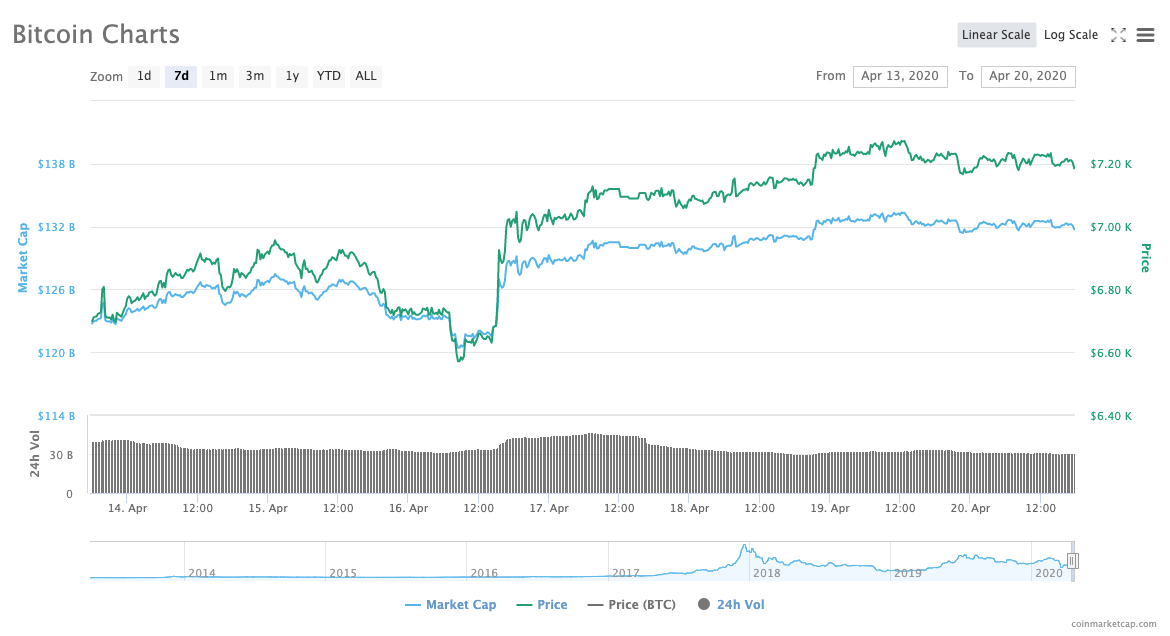Screen dimensions: 1170x636
Task: Set zoom to ALL
Action: pyautogui.click(x=366, y=76)
